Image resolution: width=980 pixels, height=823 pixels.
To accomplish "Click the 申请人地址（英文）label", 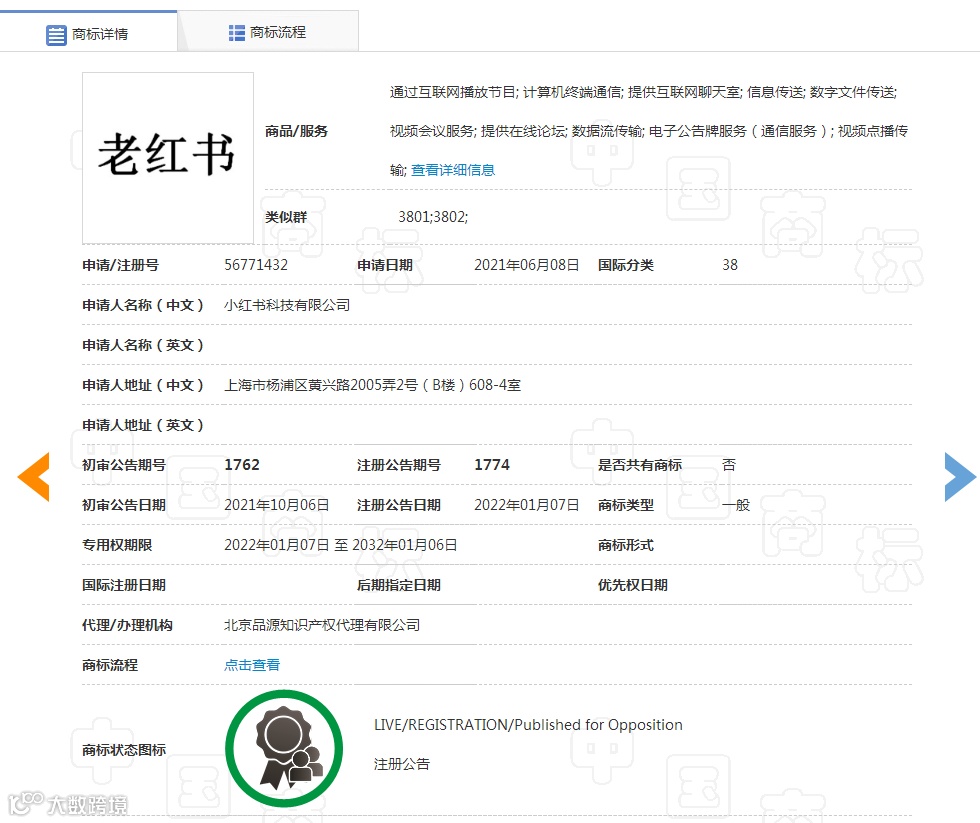I will pyautogui.click(x=143, y=425).
